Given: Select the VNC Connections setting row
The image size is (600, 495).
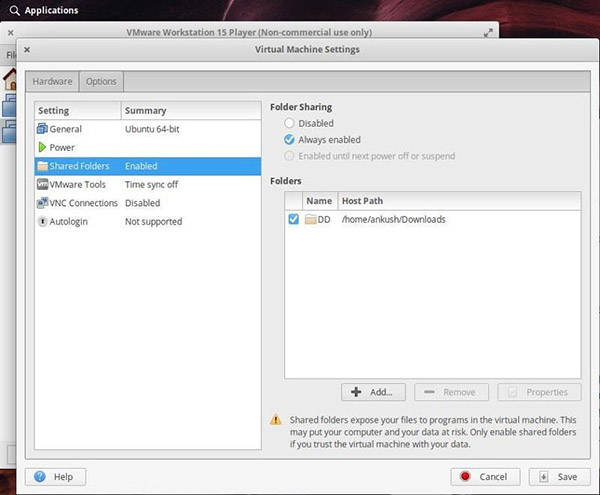Looking at the screenshot, I should (x=148, y=203).
